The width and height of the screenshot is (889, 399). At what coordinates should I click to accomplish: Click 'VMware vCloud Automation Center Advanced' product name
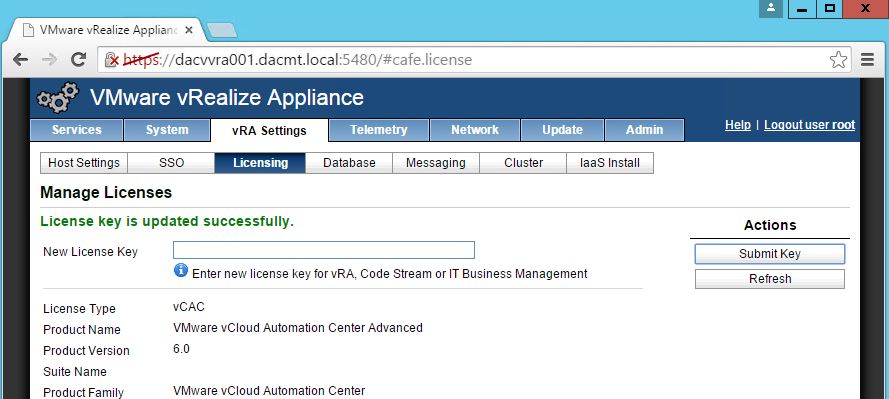[298, 328]
